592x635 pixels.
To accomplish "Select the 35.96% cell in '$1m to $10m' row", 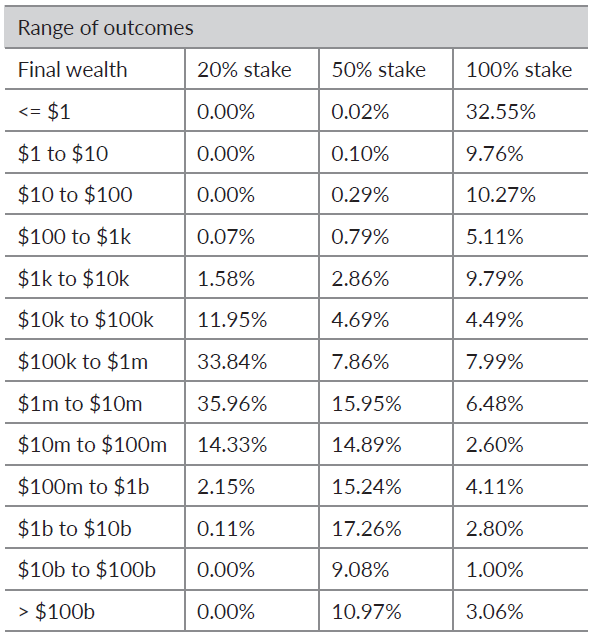I will 232,404.
